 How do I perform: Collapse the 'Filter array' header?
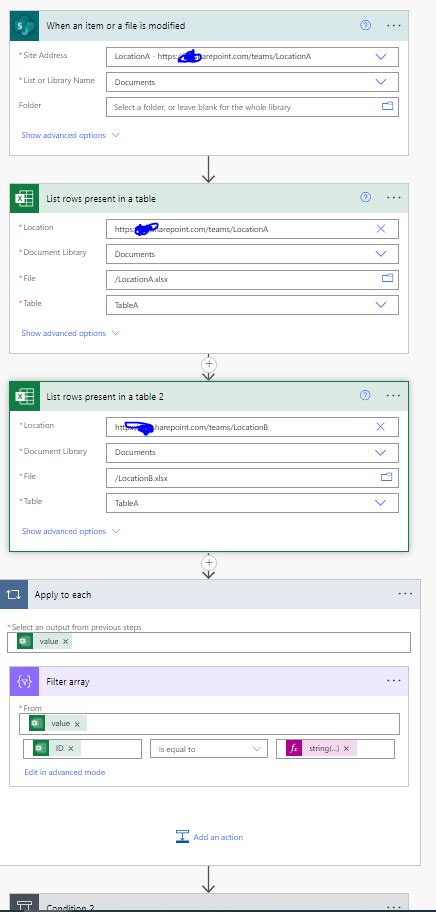[x=209, y=681]
